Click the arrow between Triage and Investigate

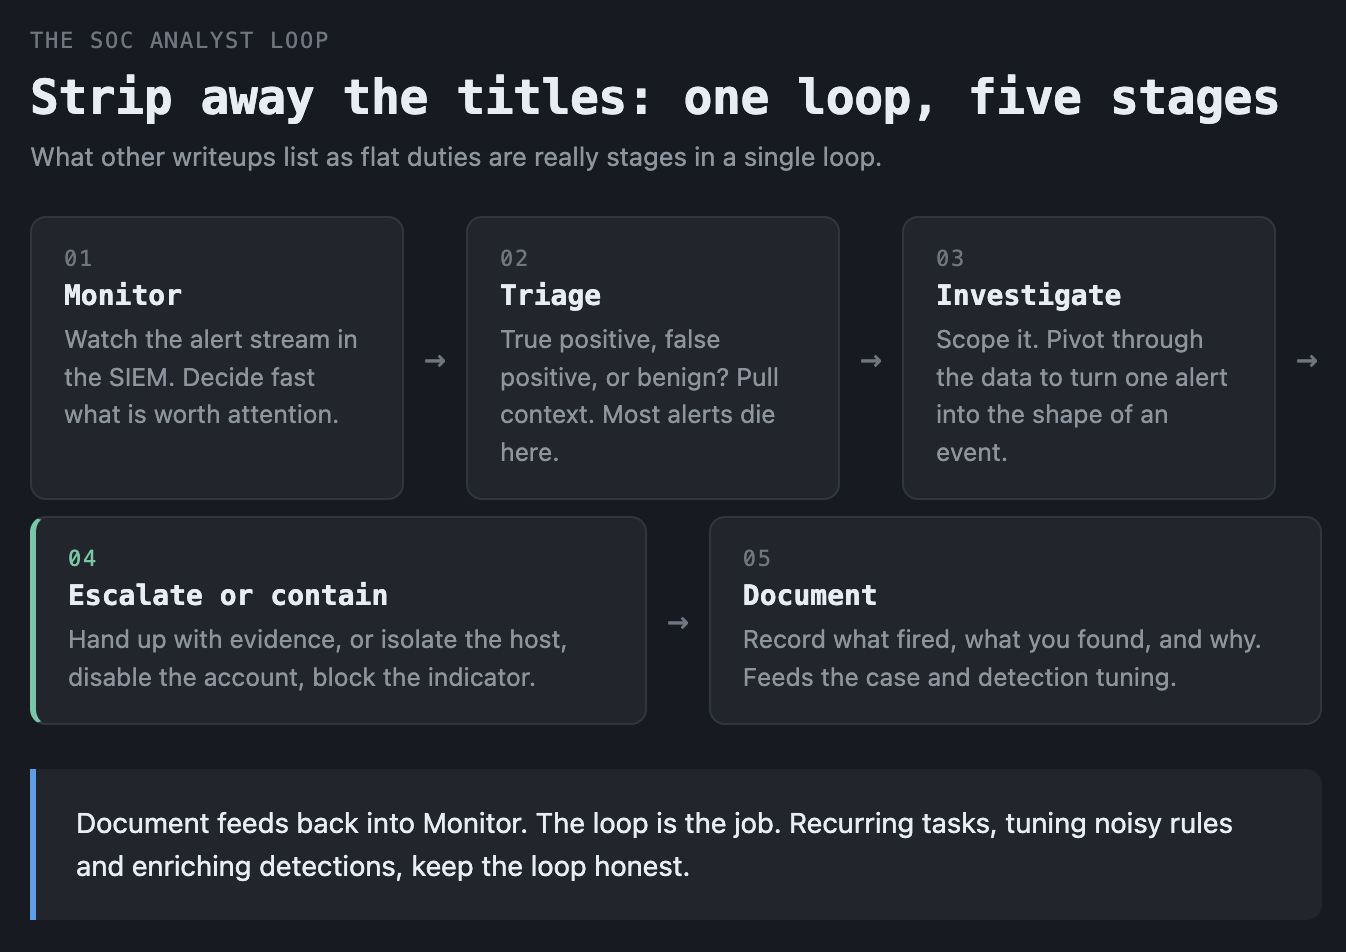pos(871,360)
